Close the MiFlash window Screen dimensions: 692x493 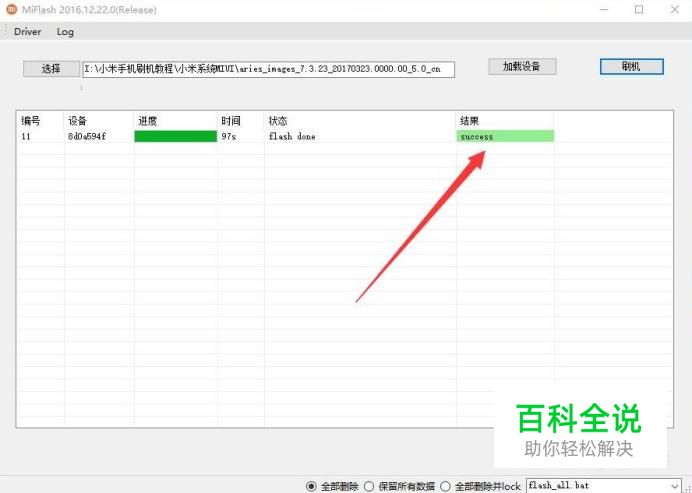(x=675, y=9)
